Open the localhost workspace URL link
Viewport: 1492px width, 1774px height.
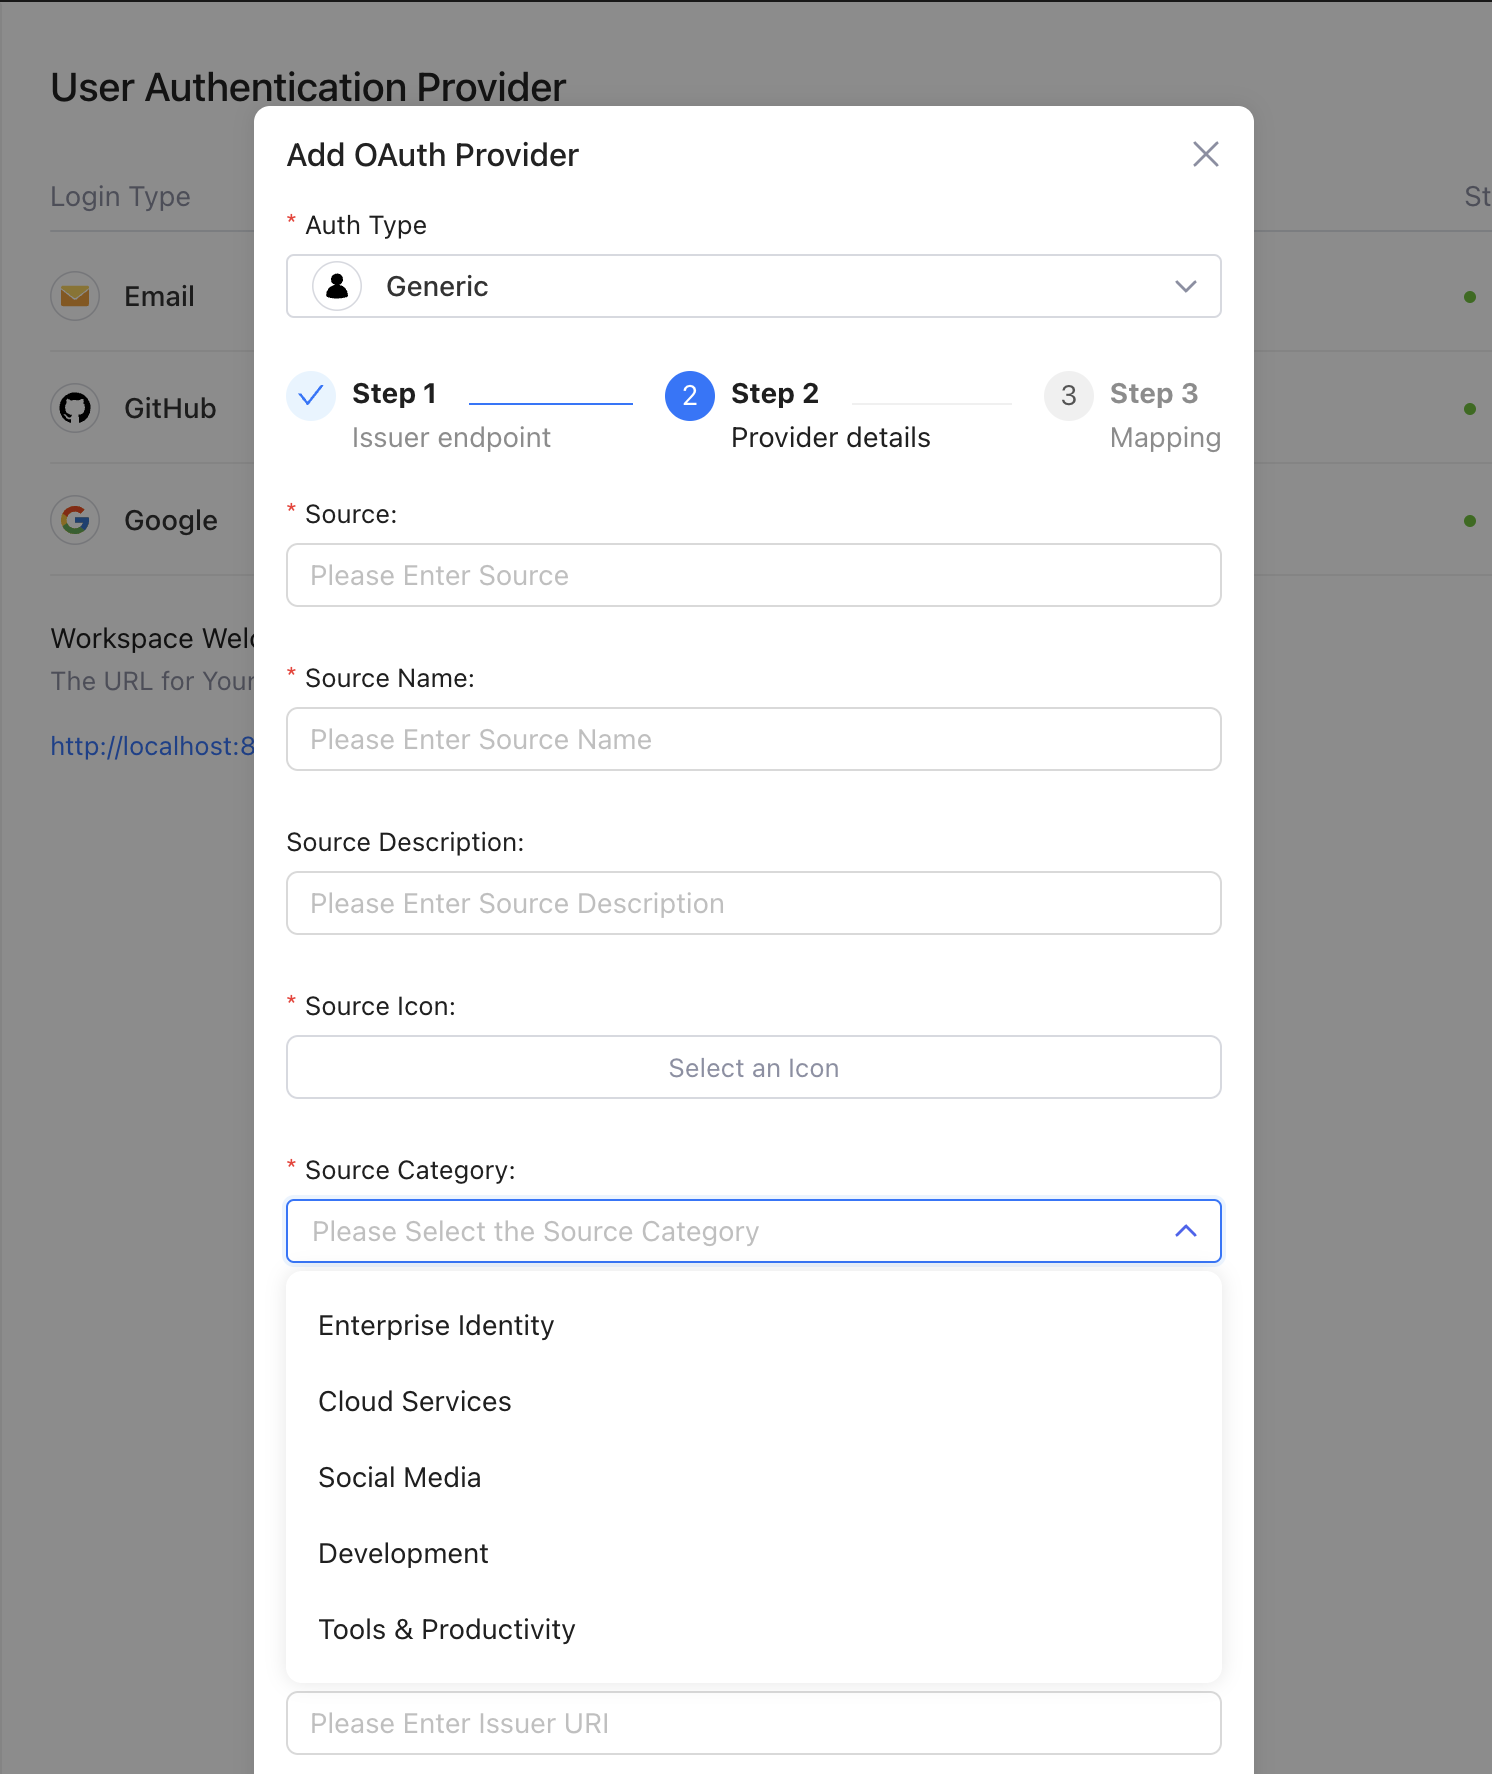point(152,746)
